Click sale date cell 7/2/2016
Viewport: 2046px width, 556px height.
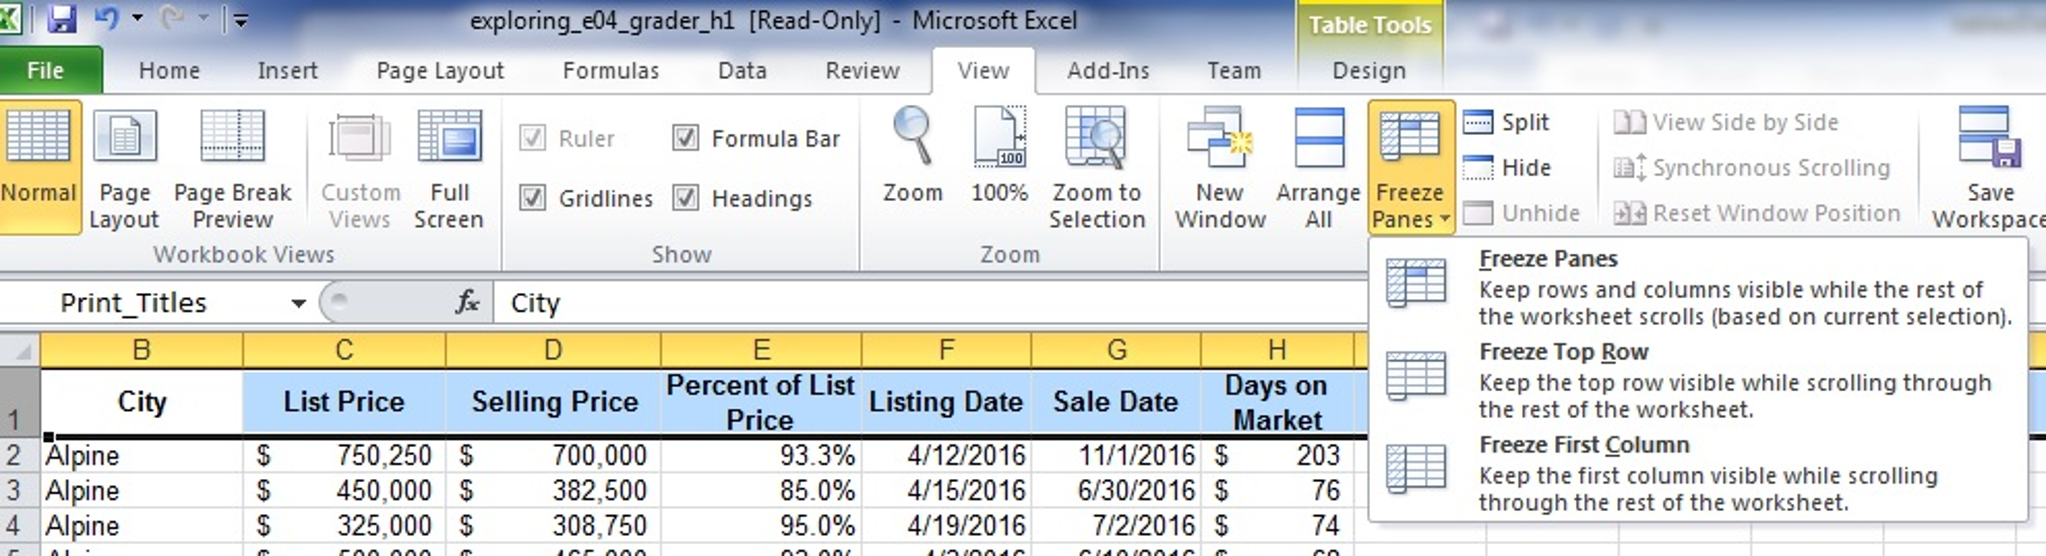tap(1116, 525)
